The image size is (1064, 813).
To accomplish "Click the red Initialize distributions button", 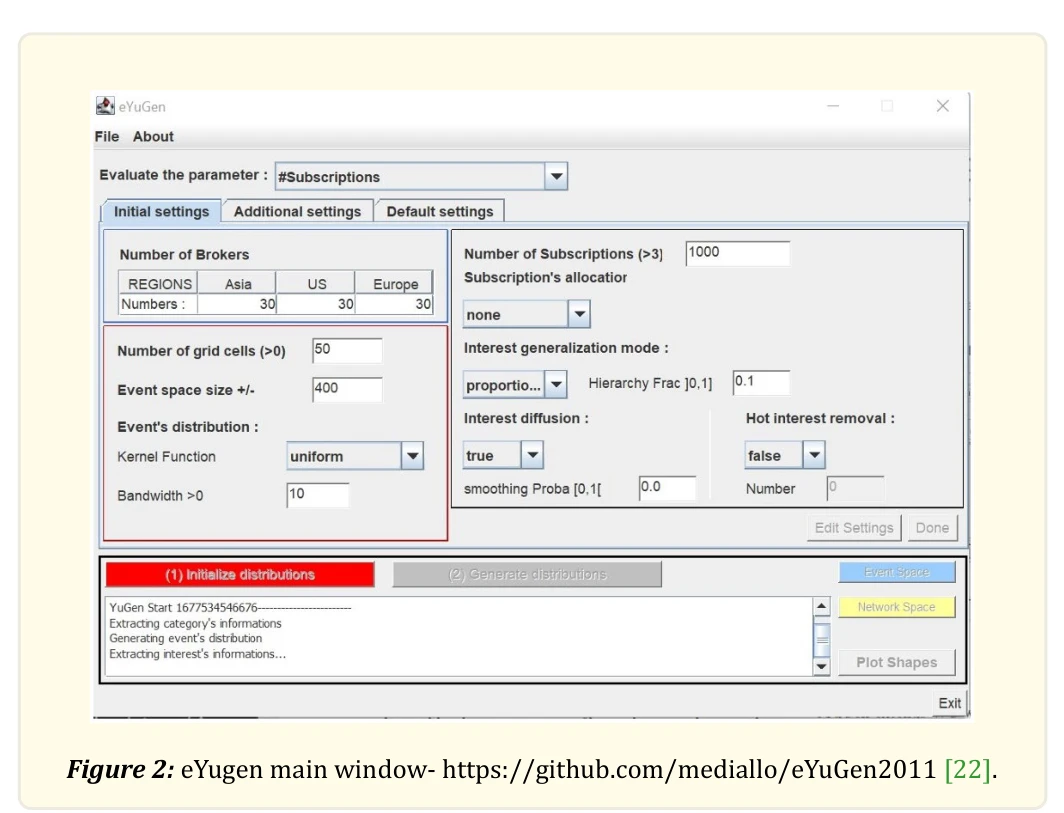I will point(240,574).
